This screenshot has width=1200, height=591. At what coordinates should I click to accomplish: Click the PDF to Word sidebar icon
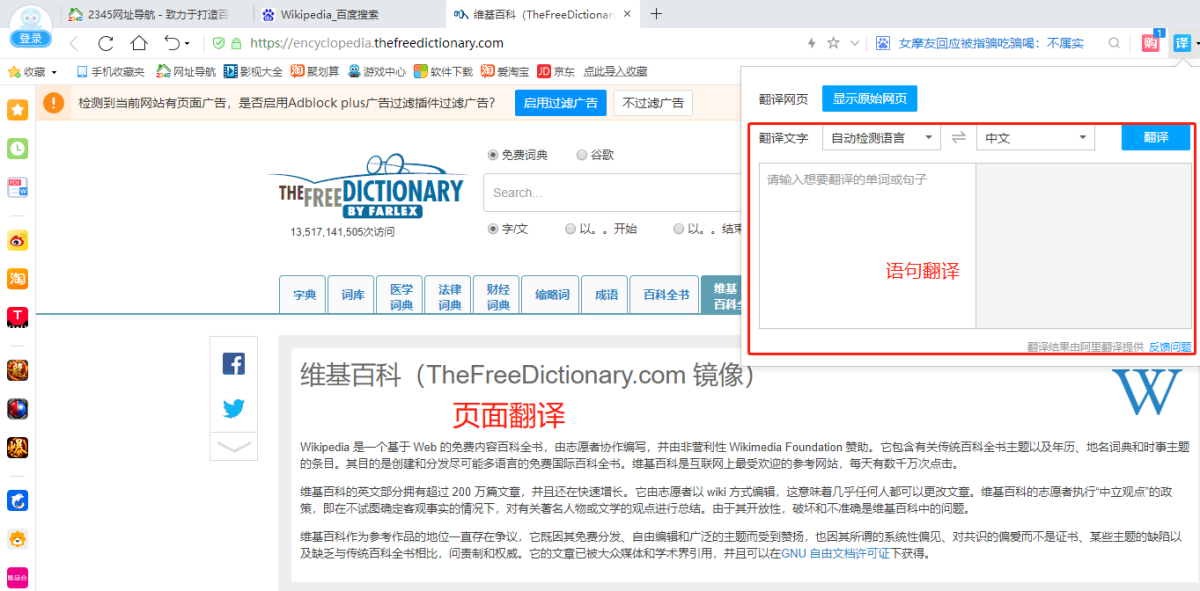17,187
